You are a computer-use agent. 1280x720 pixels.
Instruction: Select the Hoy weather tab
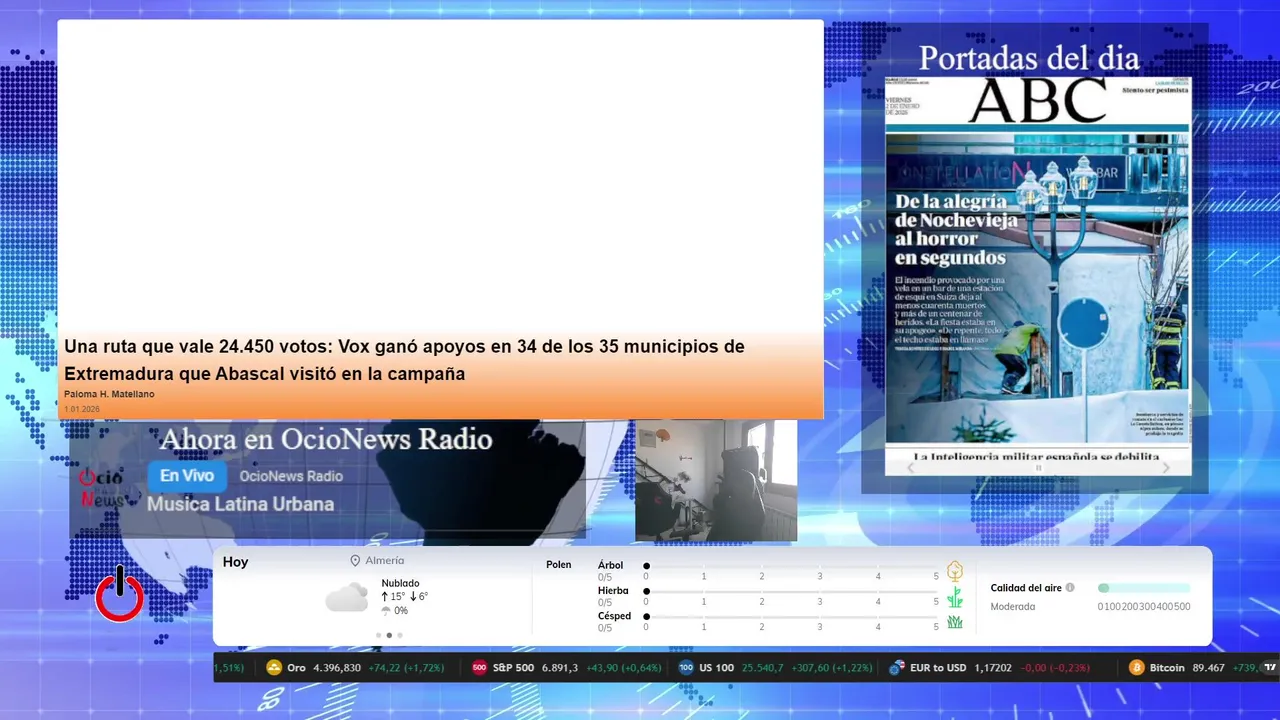(236, 562)
